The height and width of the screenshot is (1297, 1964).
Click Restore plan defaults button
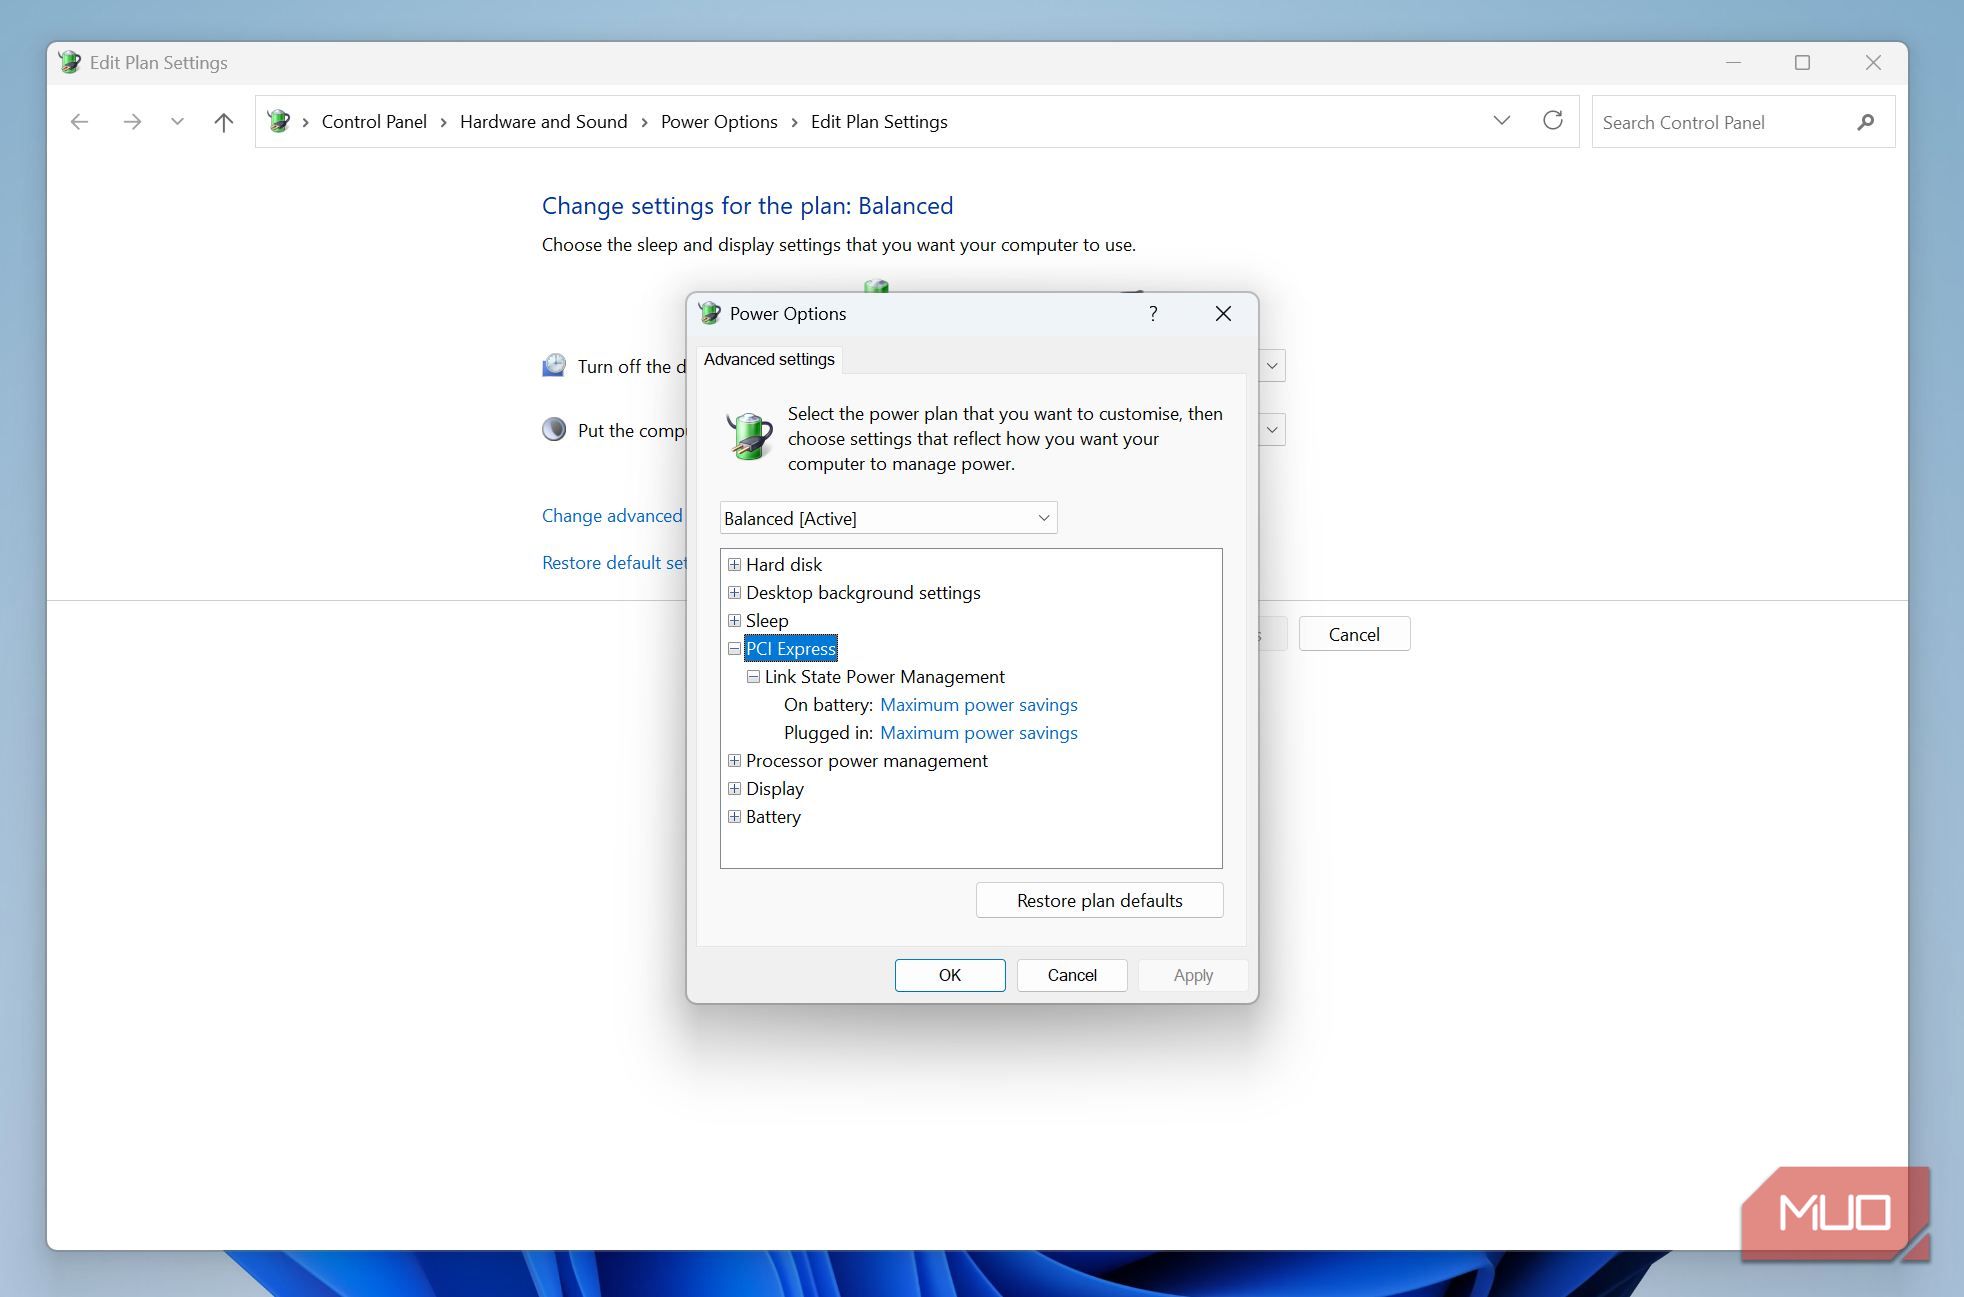[1099, 900]
